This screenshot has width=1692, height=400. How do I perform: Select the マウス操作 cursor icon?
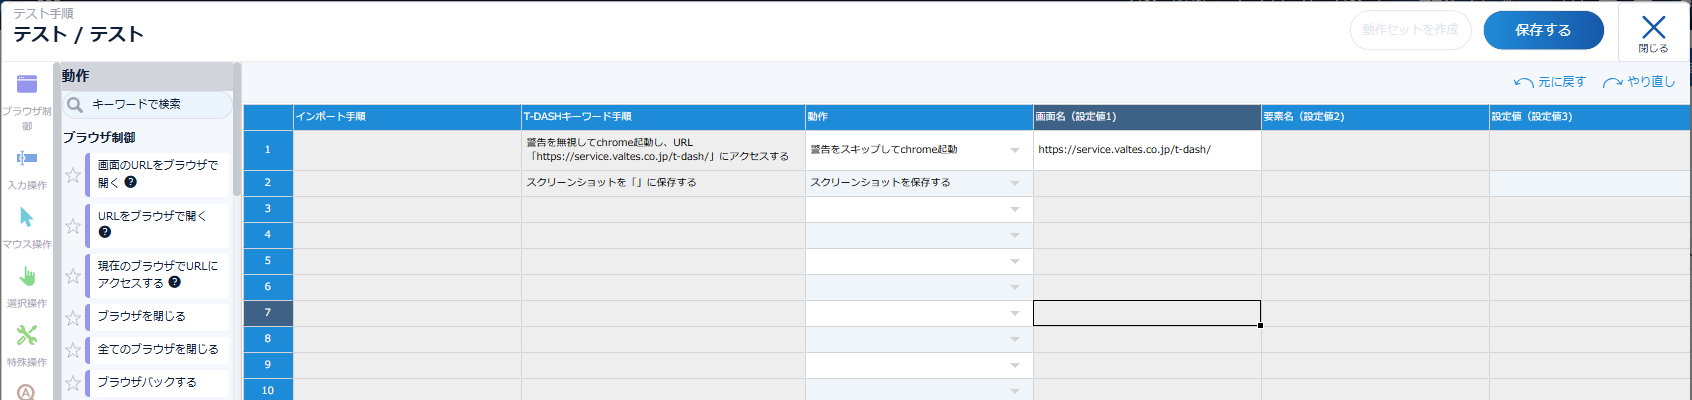coord(27,217)
